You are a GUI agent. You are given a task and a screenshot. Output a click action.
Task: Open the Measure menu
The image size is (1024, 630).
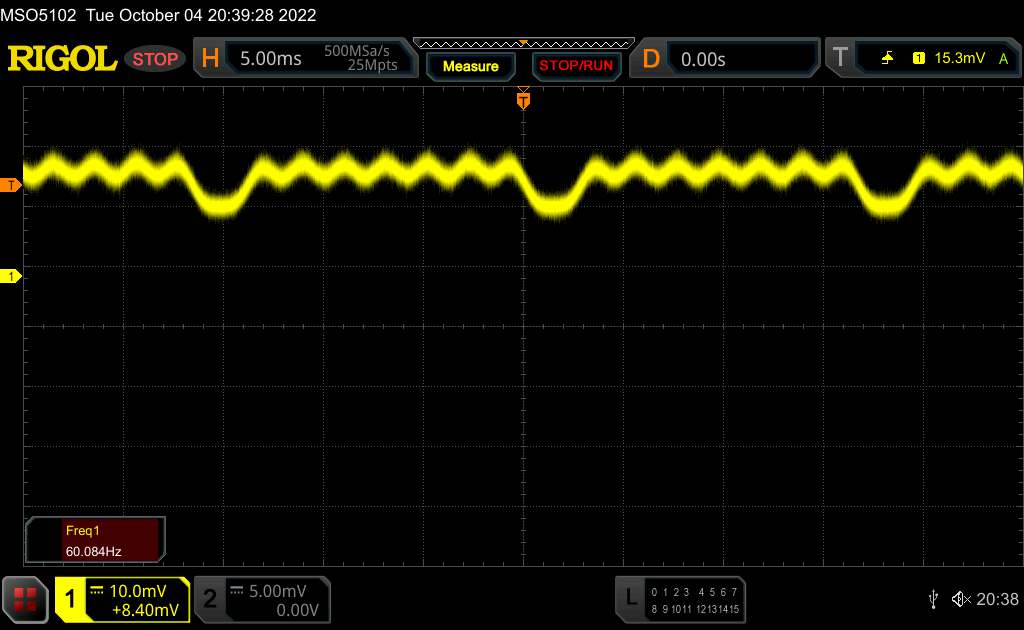coord(470,66)
